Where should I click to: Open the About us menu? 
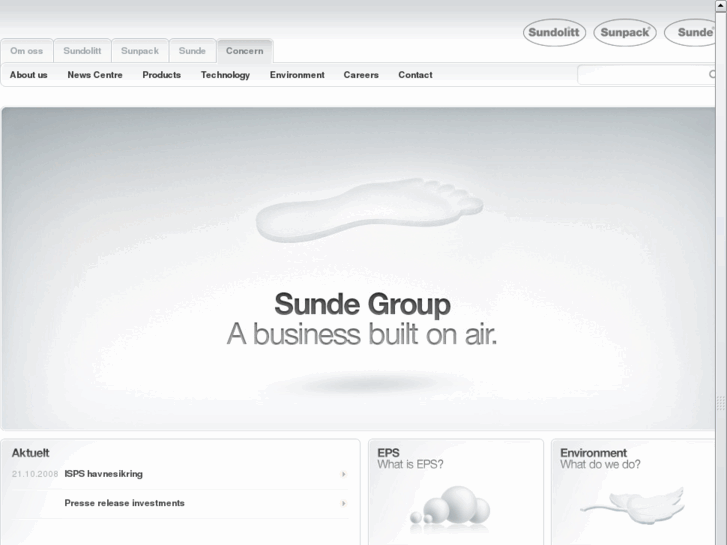click(29, 75)
